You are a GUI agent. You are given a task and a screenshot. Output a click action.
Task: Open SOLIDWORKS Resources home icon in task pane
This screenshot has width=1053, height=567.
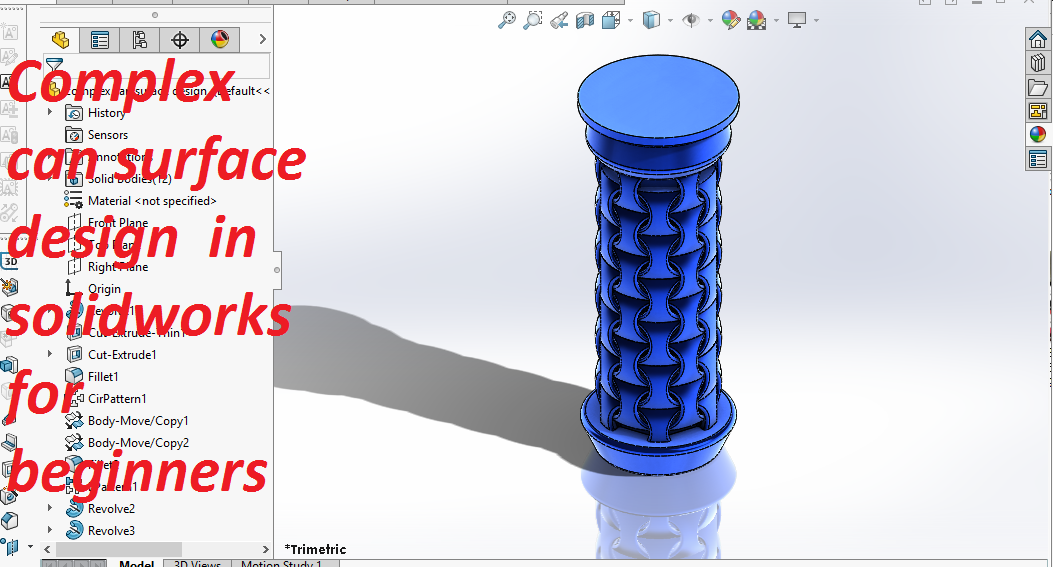[x=1038, y=39]
